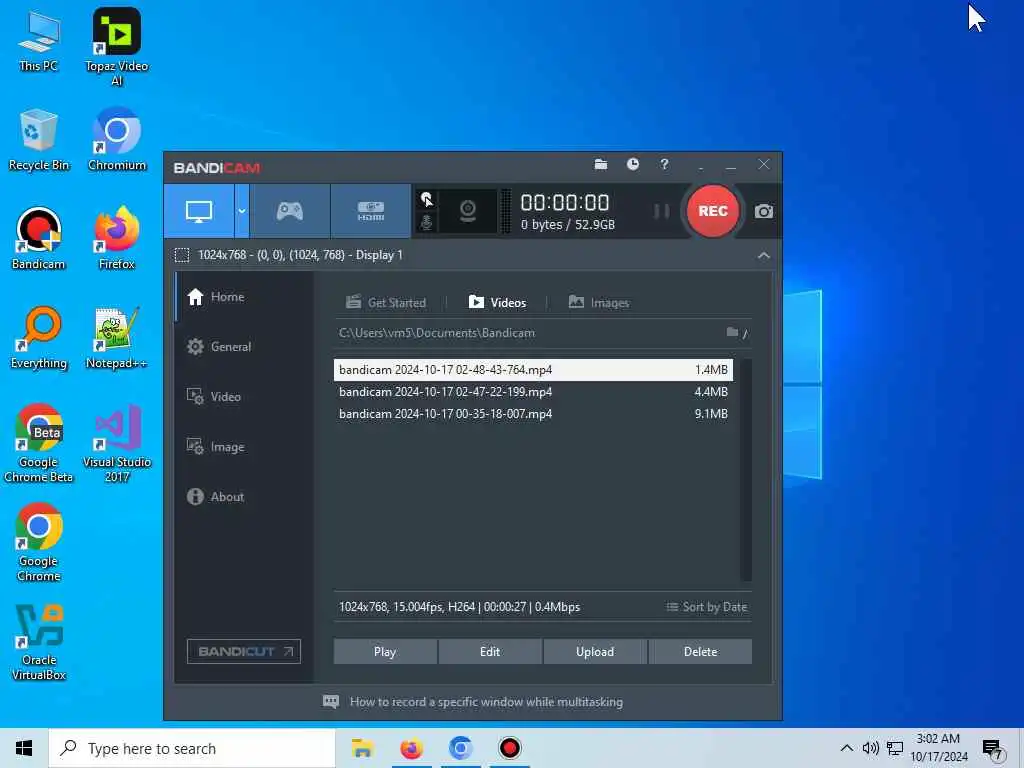Image resolution: width=1024 pixels, height=768 pixels.
Task: Click the red REC button
Action: 712,211
